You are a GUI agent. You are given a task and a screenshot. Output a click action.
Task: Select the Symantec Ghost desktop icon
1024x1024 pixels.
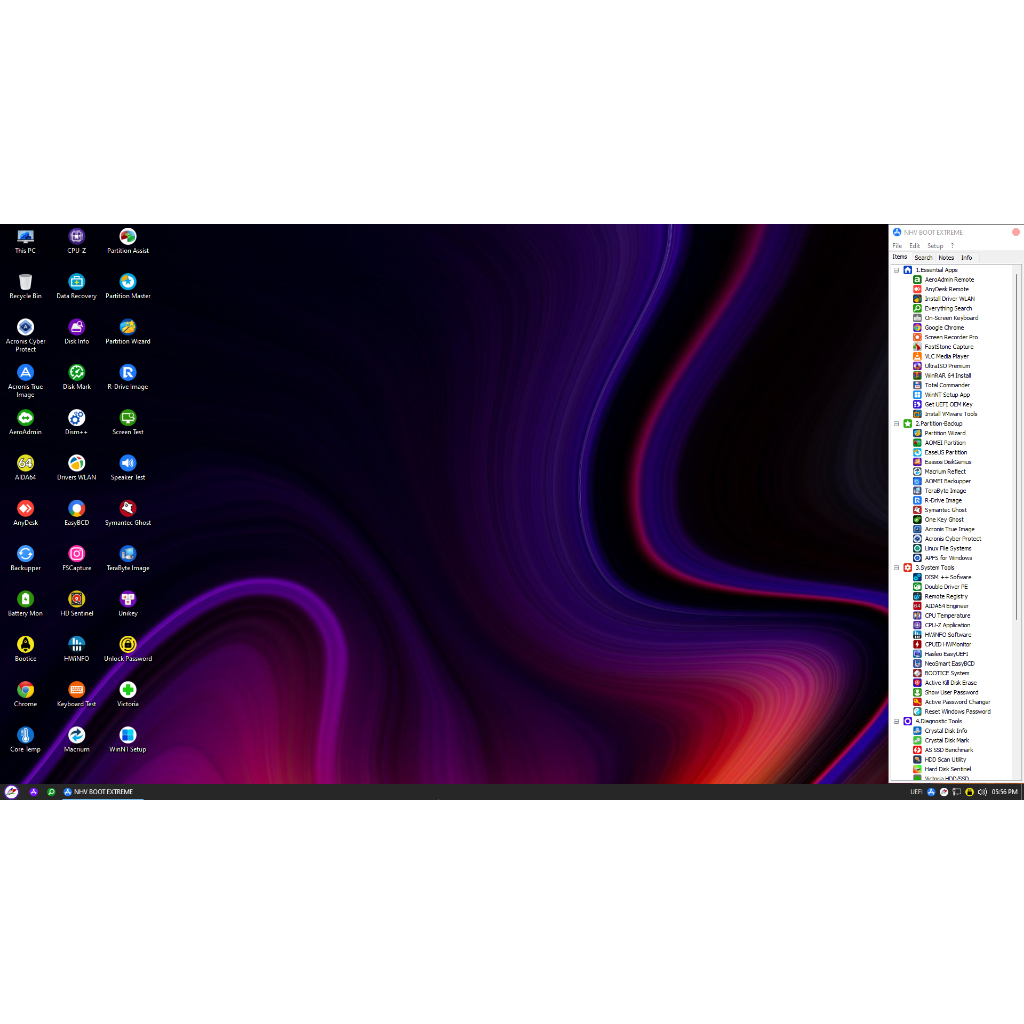tap(128, 509)
